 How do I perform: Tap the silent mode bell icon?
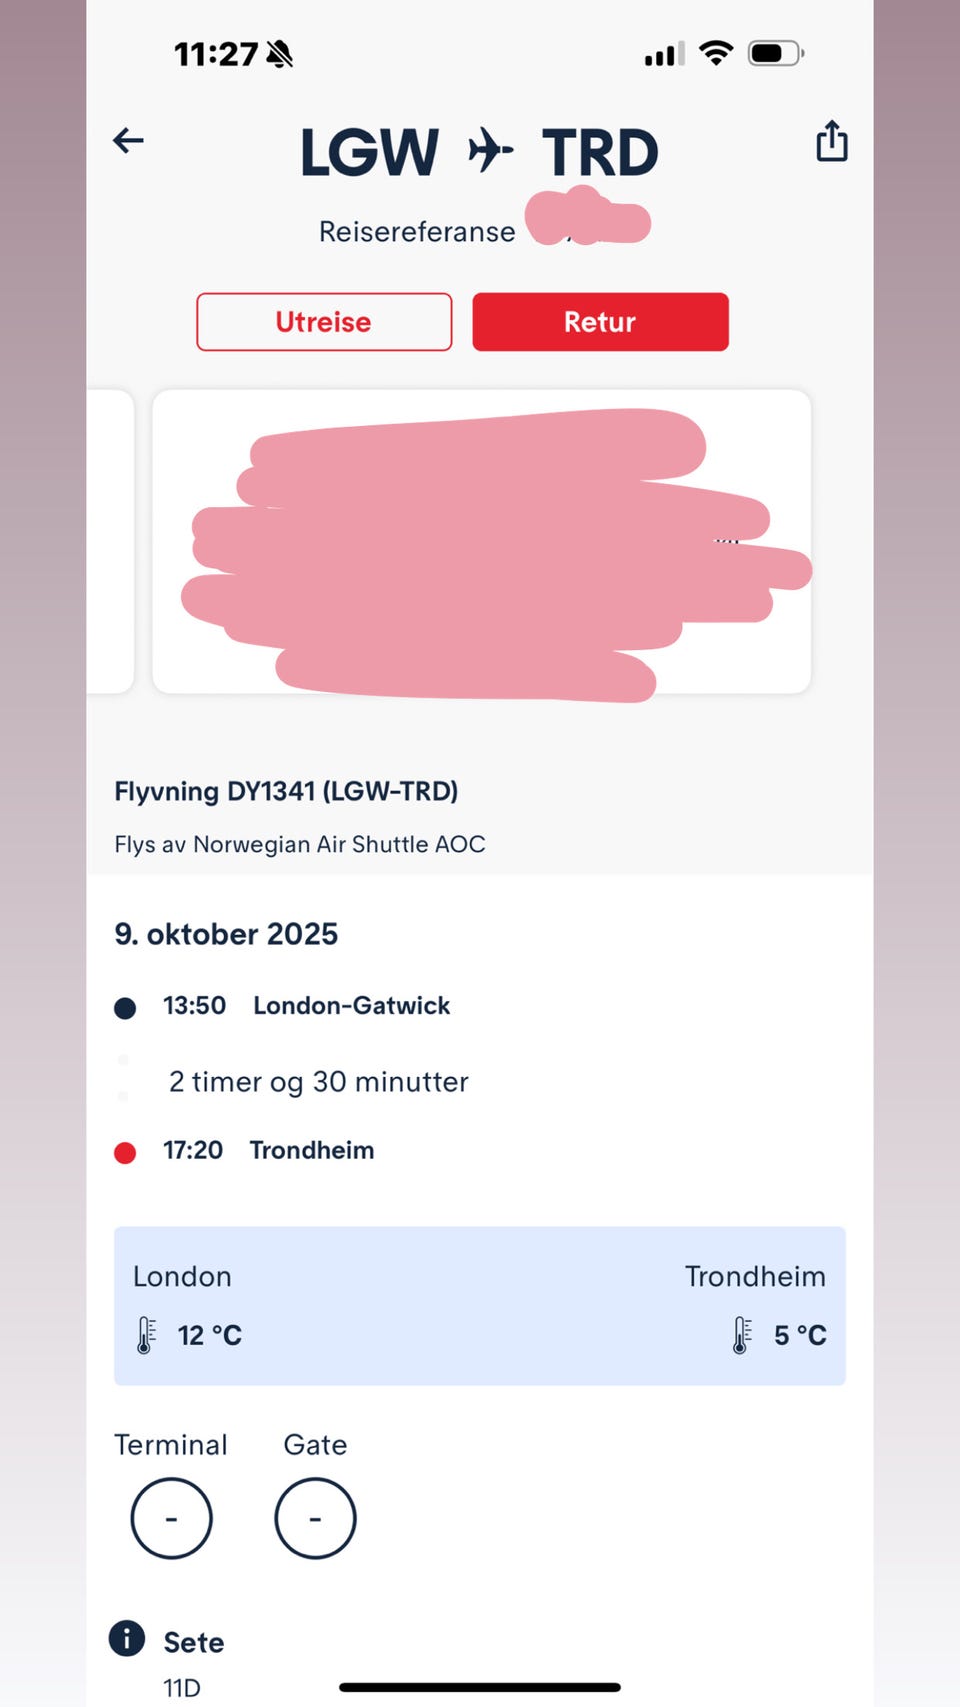coord(280,54)
